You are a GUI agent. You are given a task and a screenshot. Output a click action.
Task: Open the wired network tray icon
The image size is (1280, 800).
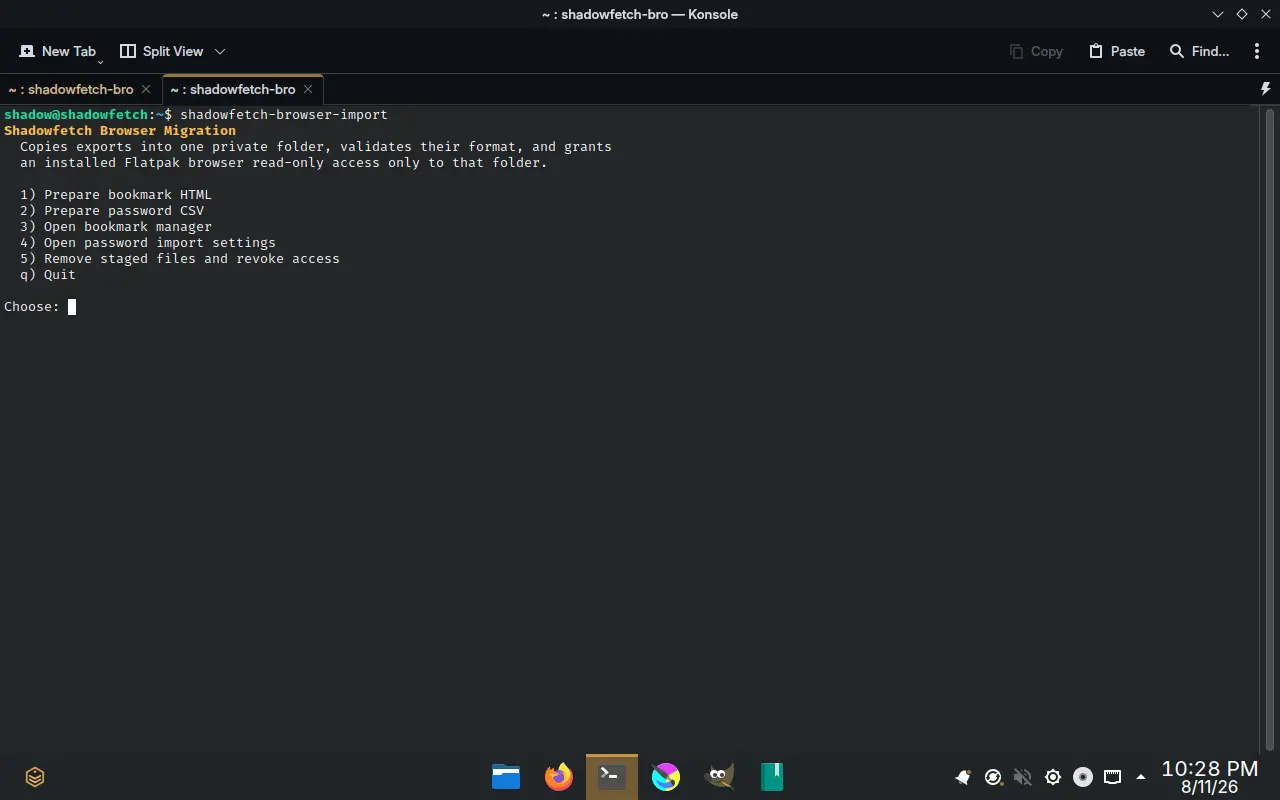coord(1112,777)
